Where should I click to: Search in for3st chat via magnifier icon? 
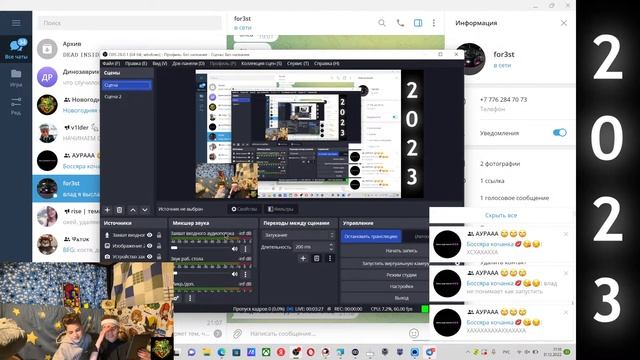tap(382, 23)
